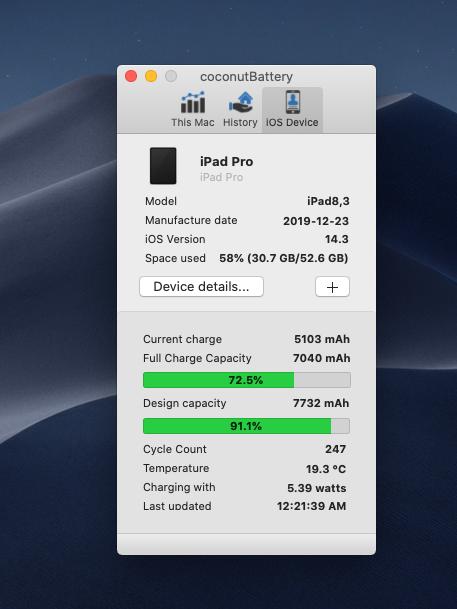Click the gray iPad Pro subtitle

point(221,177)
